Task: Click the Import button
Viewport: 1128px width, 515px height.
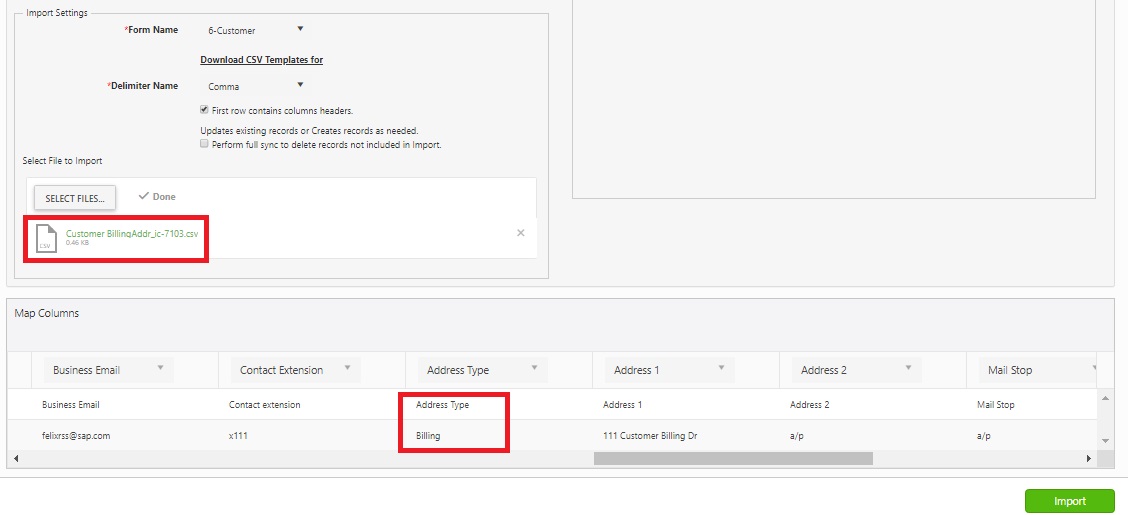Action: point(1070,501)
